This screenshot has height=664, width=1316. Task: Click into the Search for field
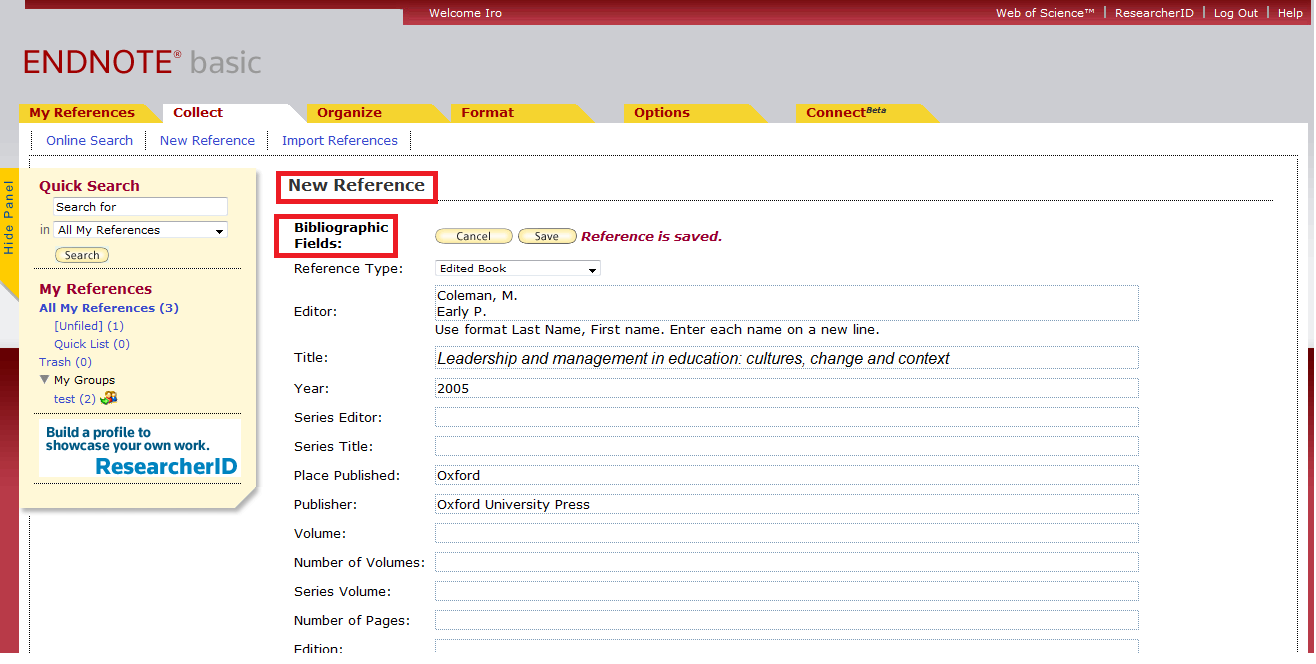(x=141, y=207)
